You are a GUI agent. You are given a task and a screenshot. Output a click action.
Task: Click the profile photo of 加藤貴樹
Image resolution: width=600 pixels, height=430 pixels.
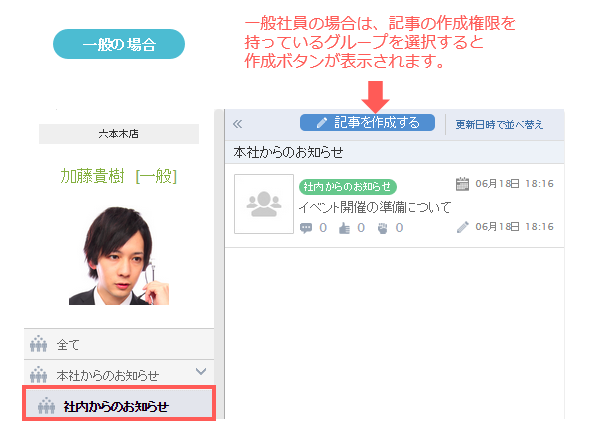119,256
